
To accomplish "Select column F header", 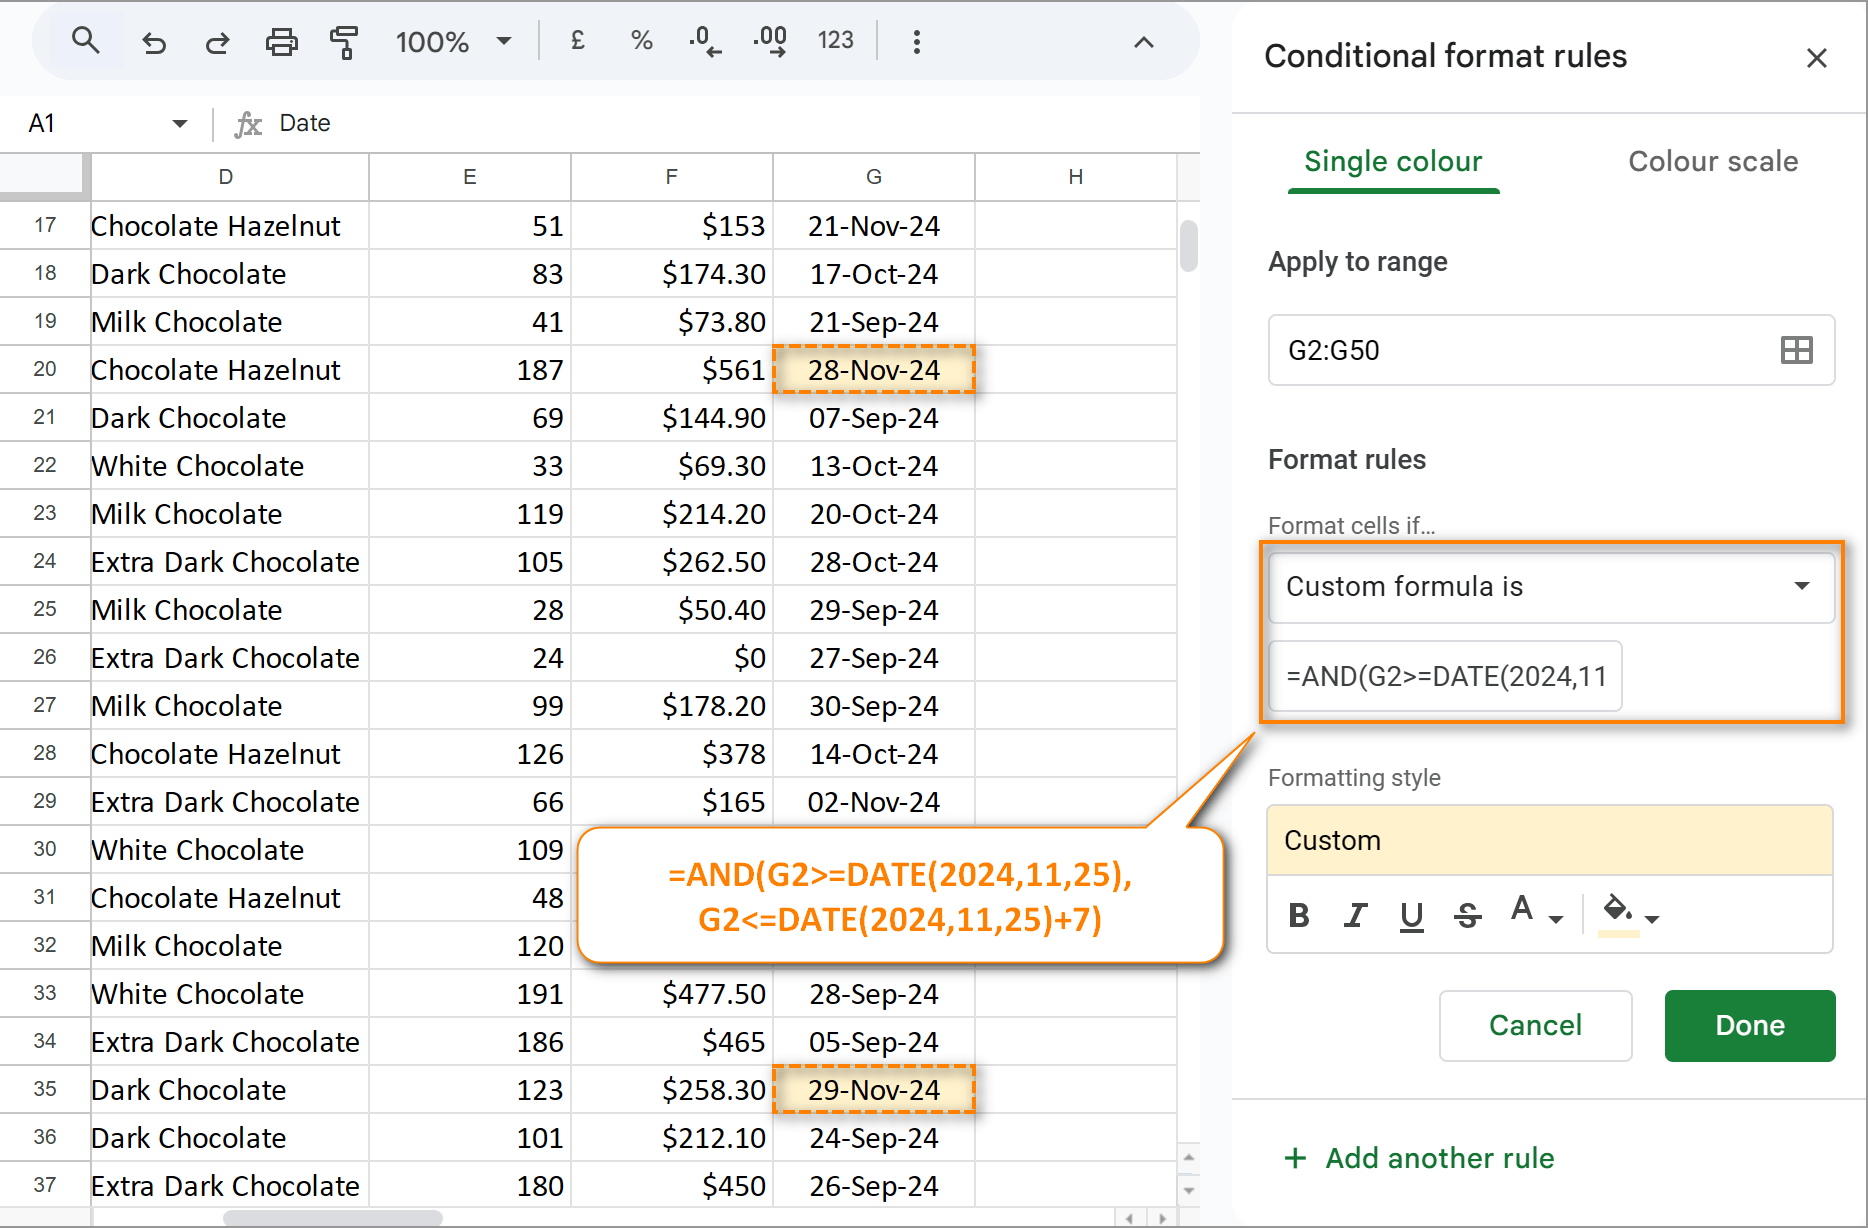I will [x=672, y=176].
